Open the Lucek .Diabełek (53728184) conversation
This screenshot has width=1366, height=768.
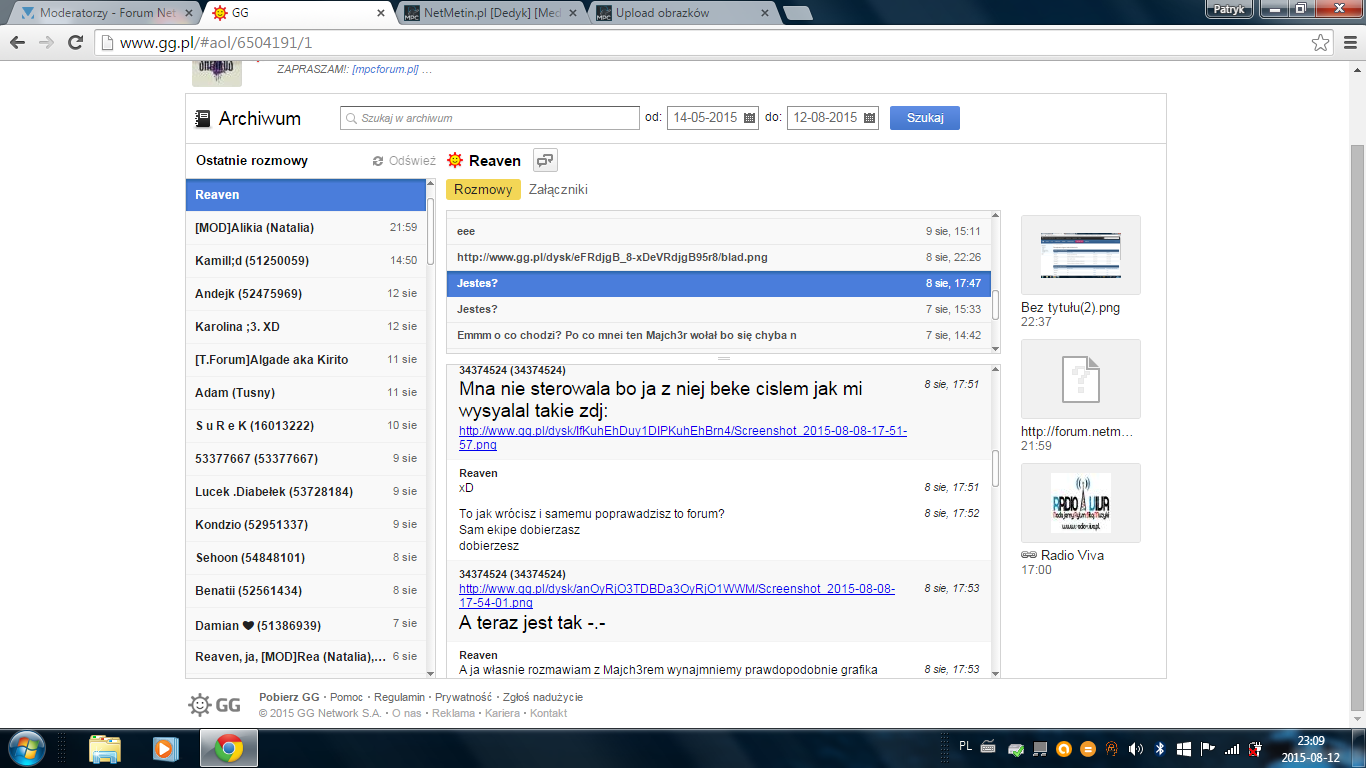[306, 492]
